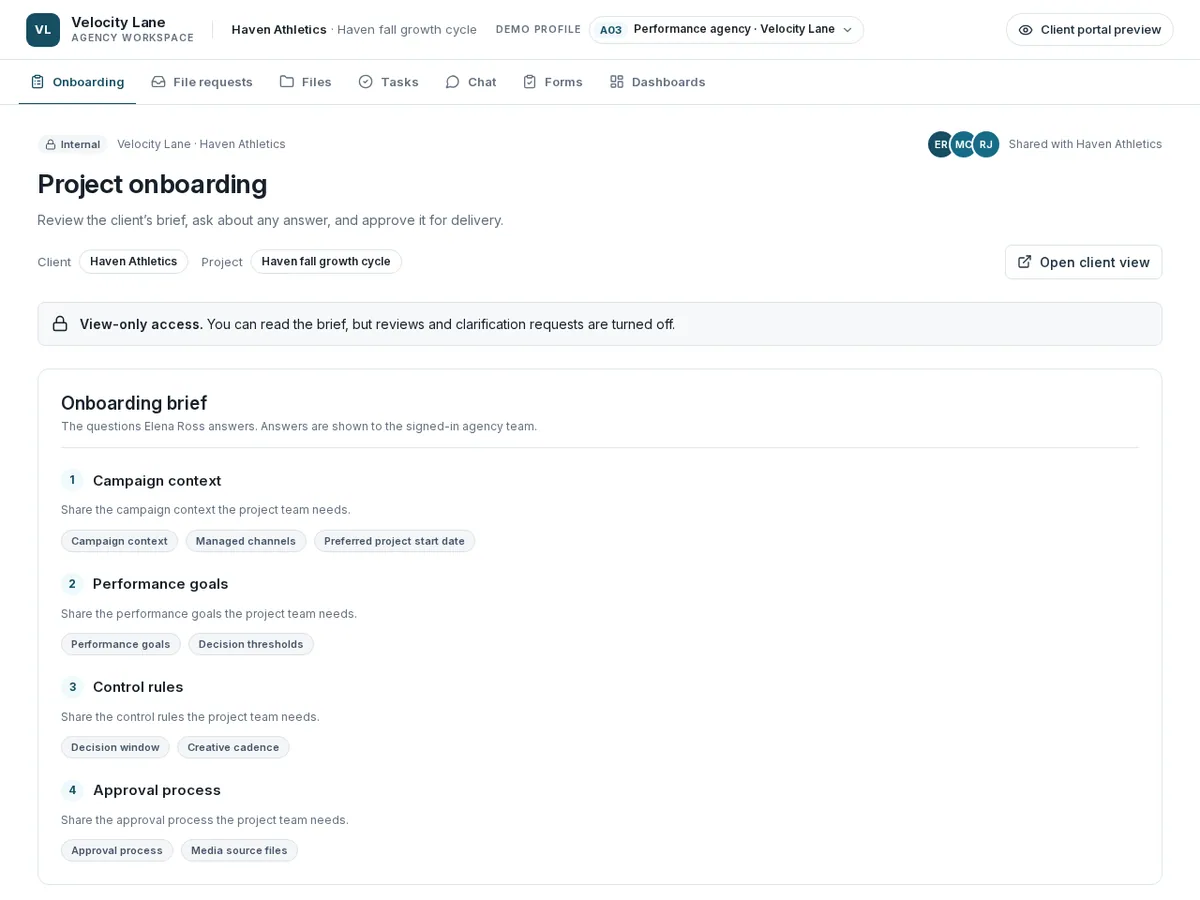Image resolution: width=1200 pixels, height=900 pixels.
Task: Click the Media source files chip
Action: point(239,850)
